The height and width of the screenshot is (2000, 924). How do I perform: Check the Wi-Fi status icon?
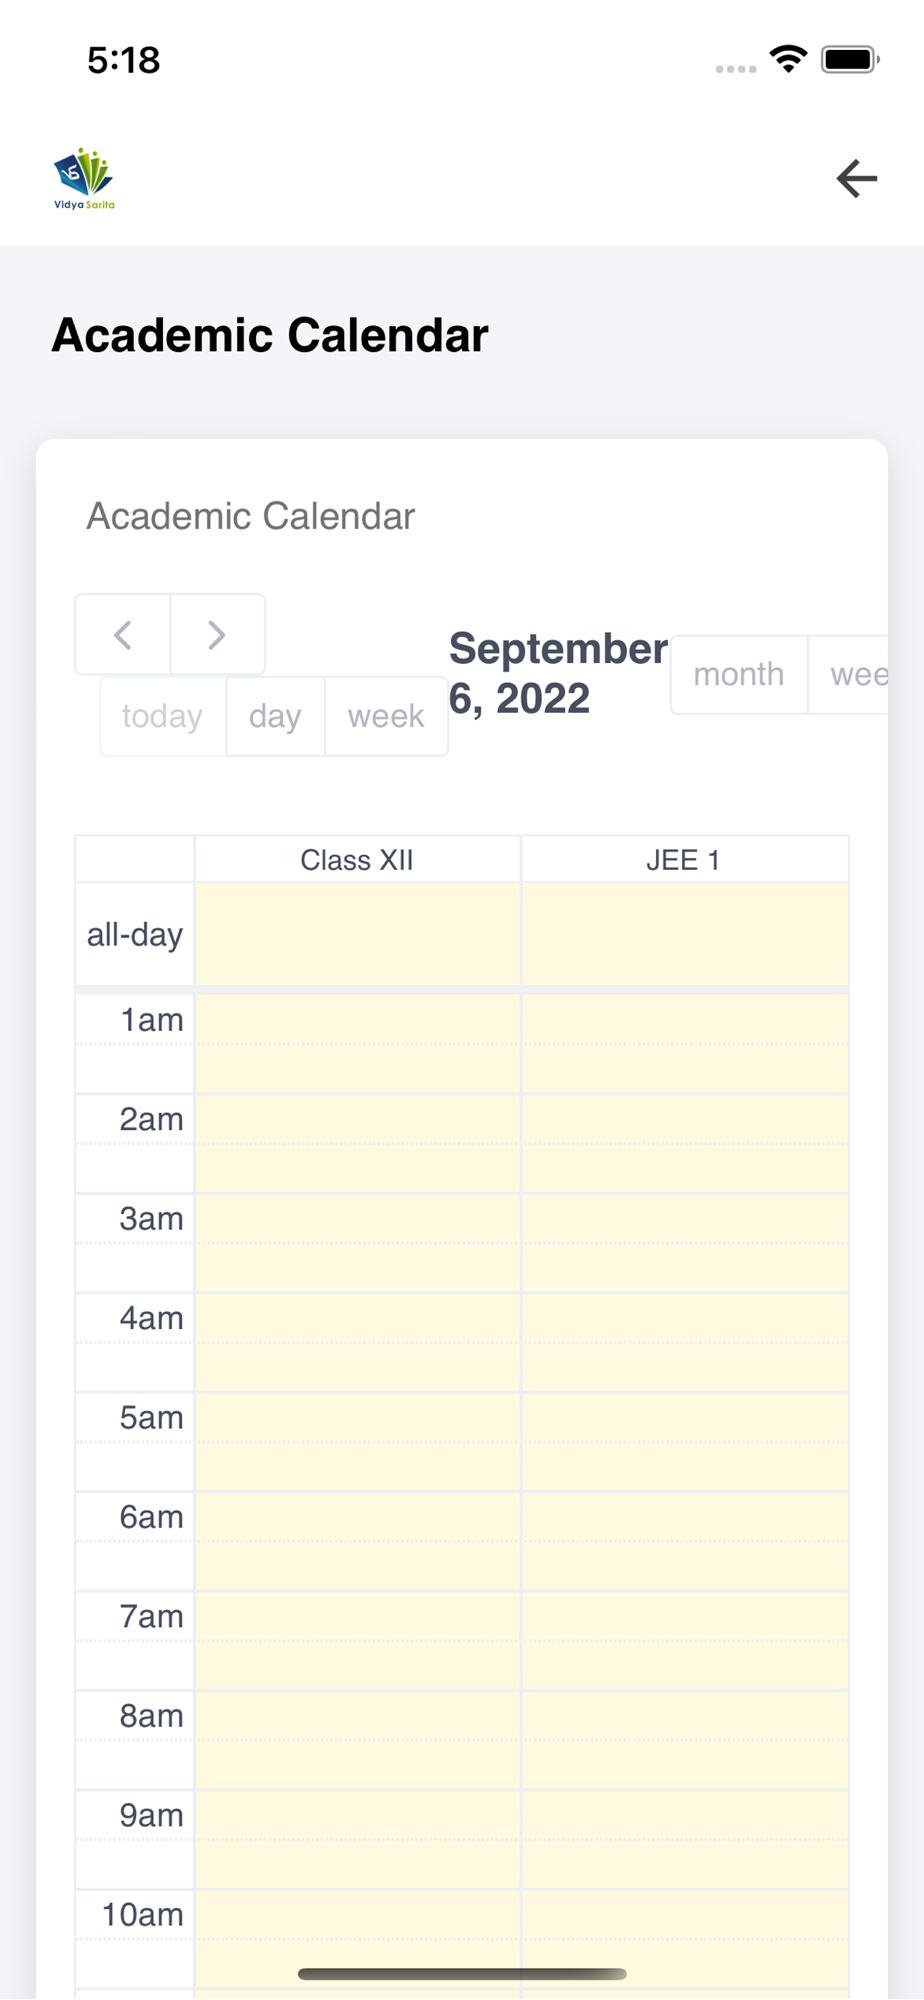click(789, 59)
